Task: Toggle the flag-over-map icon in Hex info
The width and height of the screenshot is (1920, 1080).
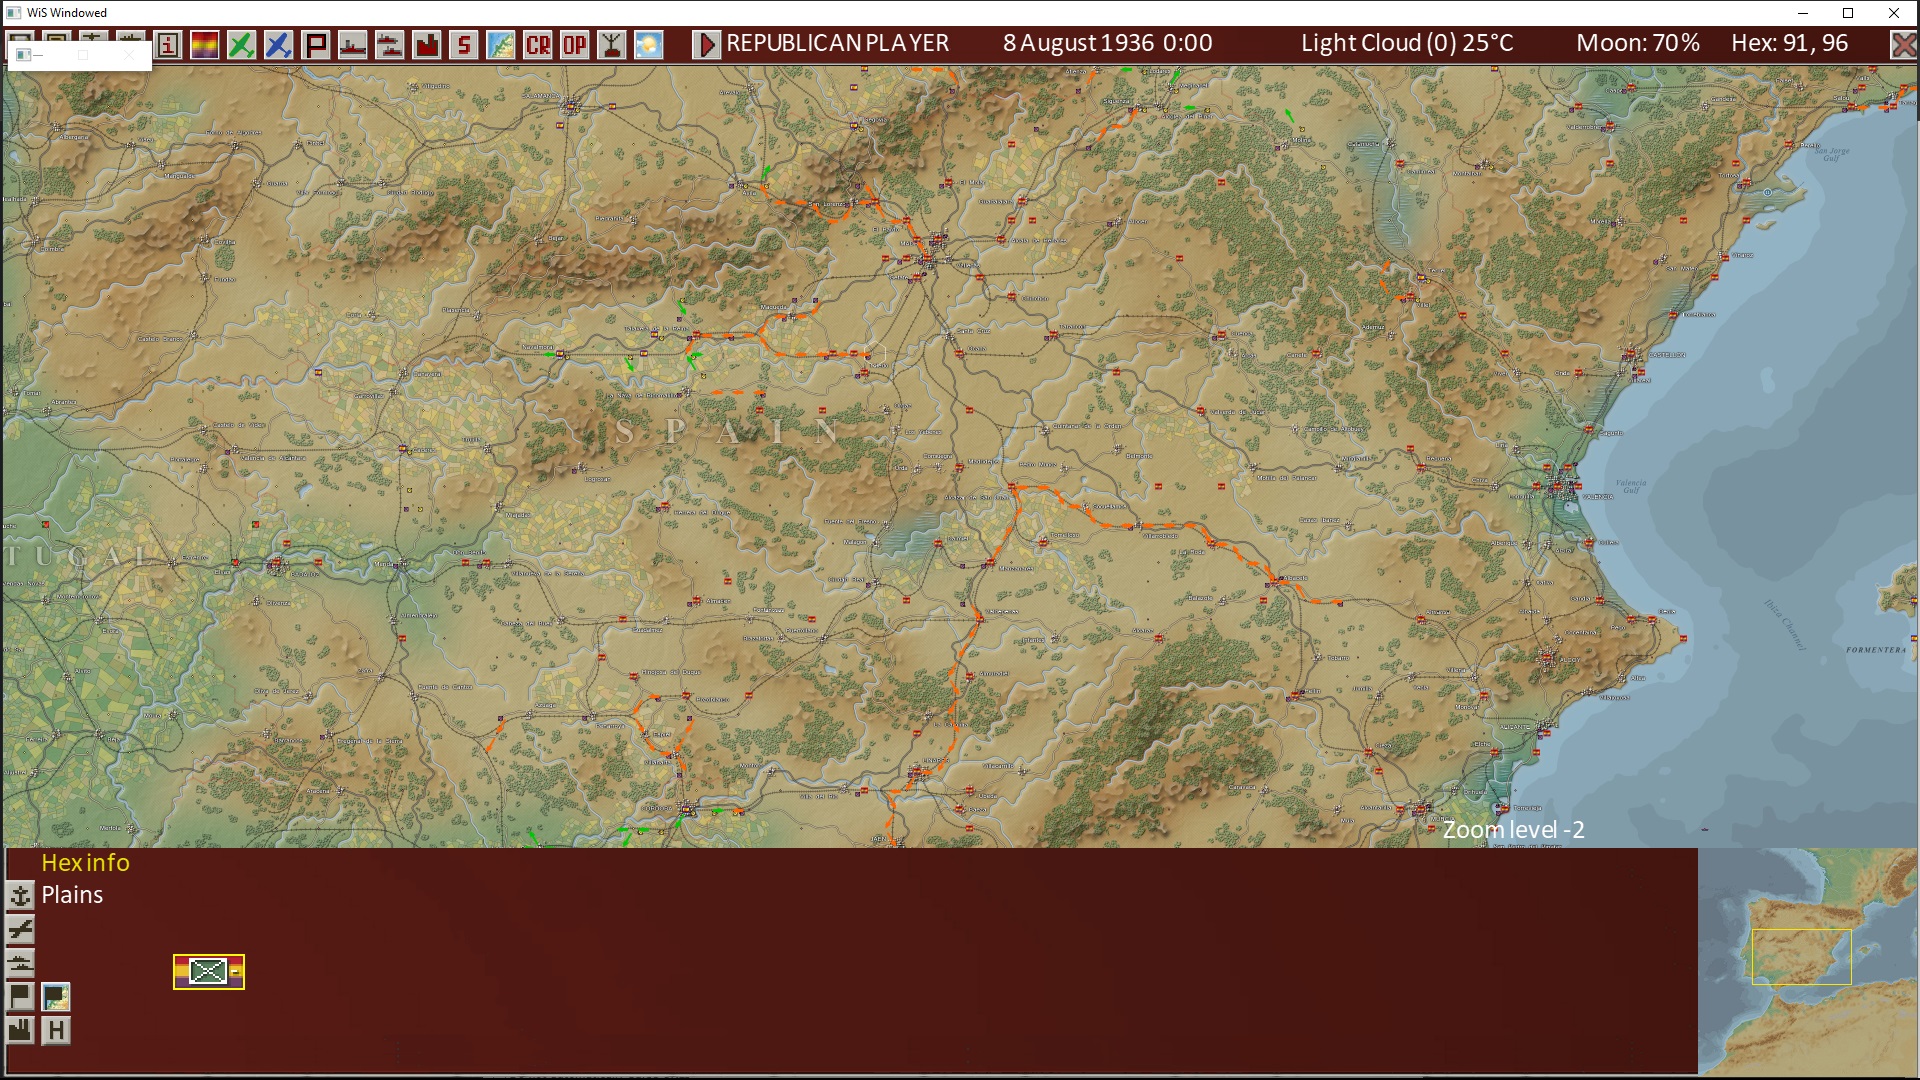Action: 56,996
